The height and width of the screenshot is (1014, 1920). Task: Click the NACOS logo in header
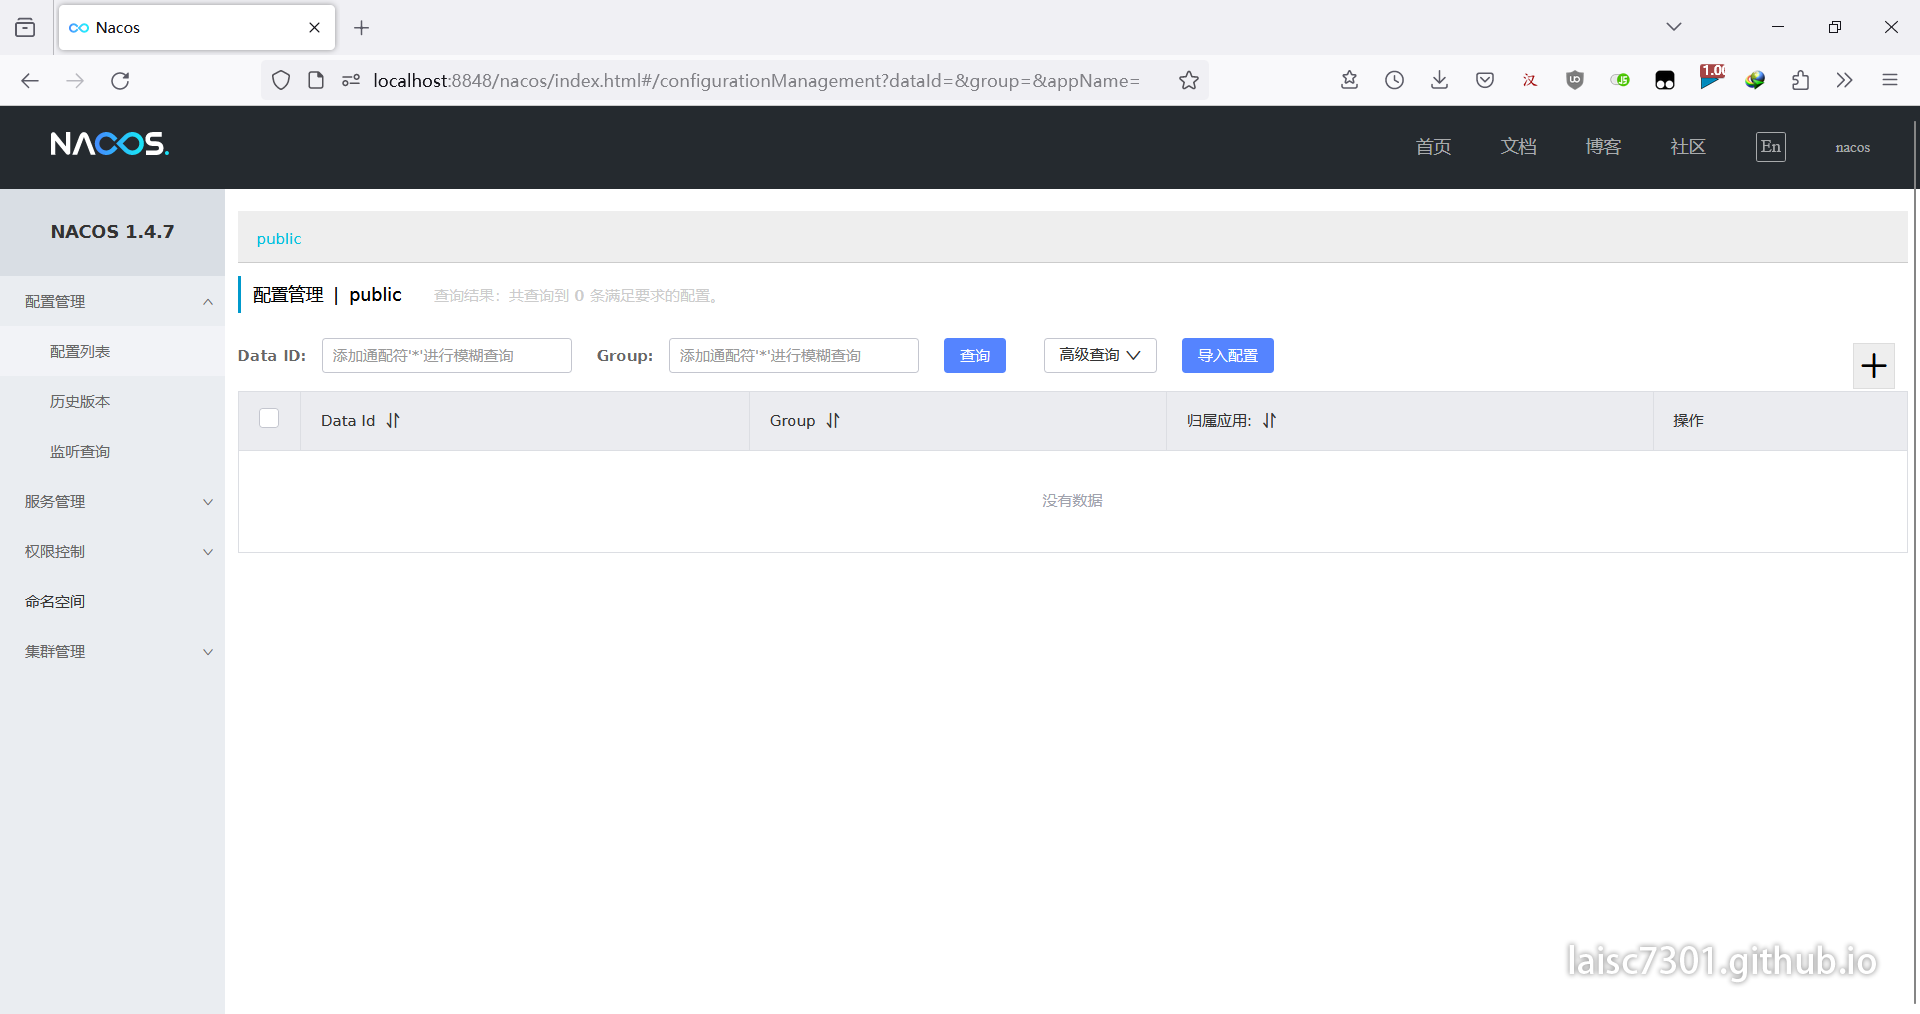tap(110, 144)
